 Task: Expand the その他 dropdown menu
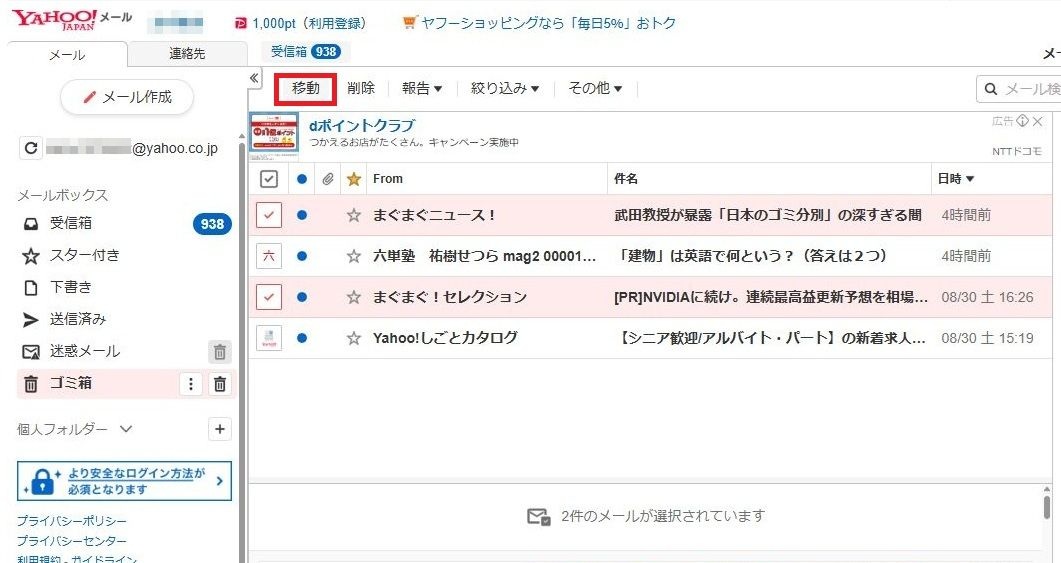(x=595, y=89)
